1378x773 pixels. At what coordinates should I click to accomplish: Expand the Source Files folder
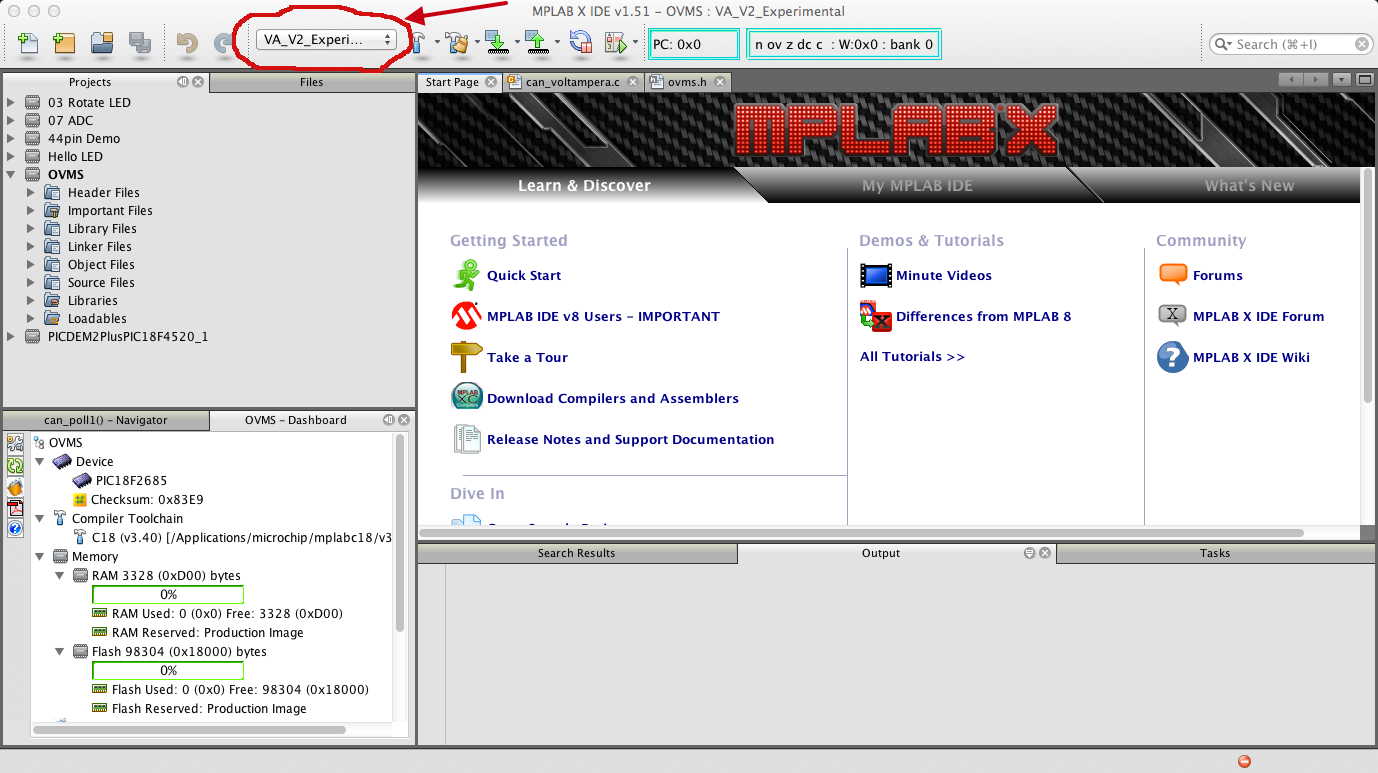pyautogui.click(x=31, y=283)
